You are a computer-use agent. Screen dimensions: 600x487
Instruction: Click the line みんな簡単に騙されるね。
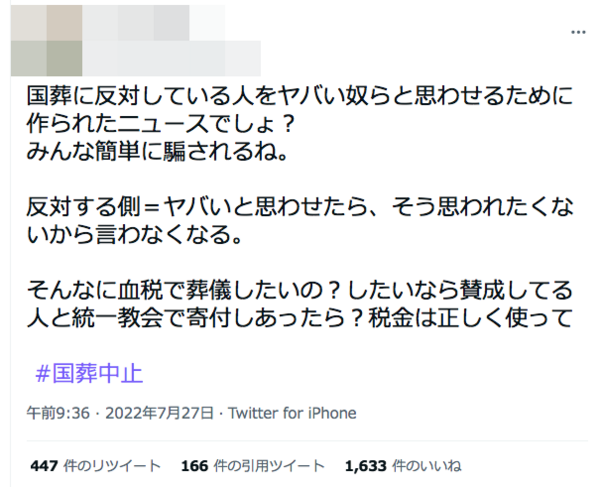click(157, 152)
